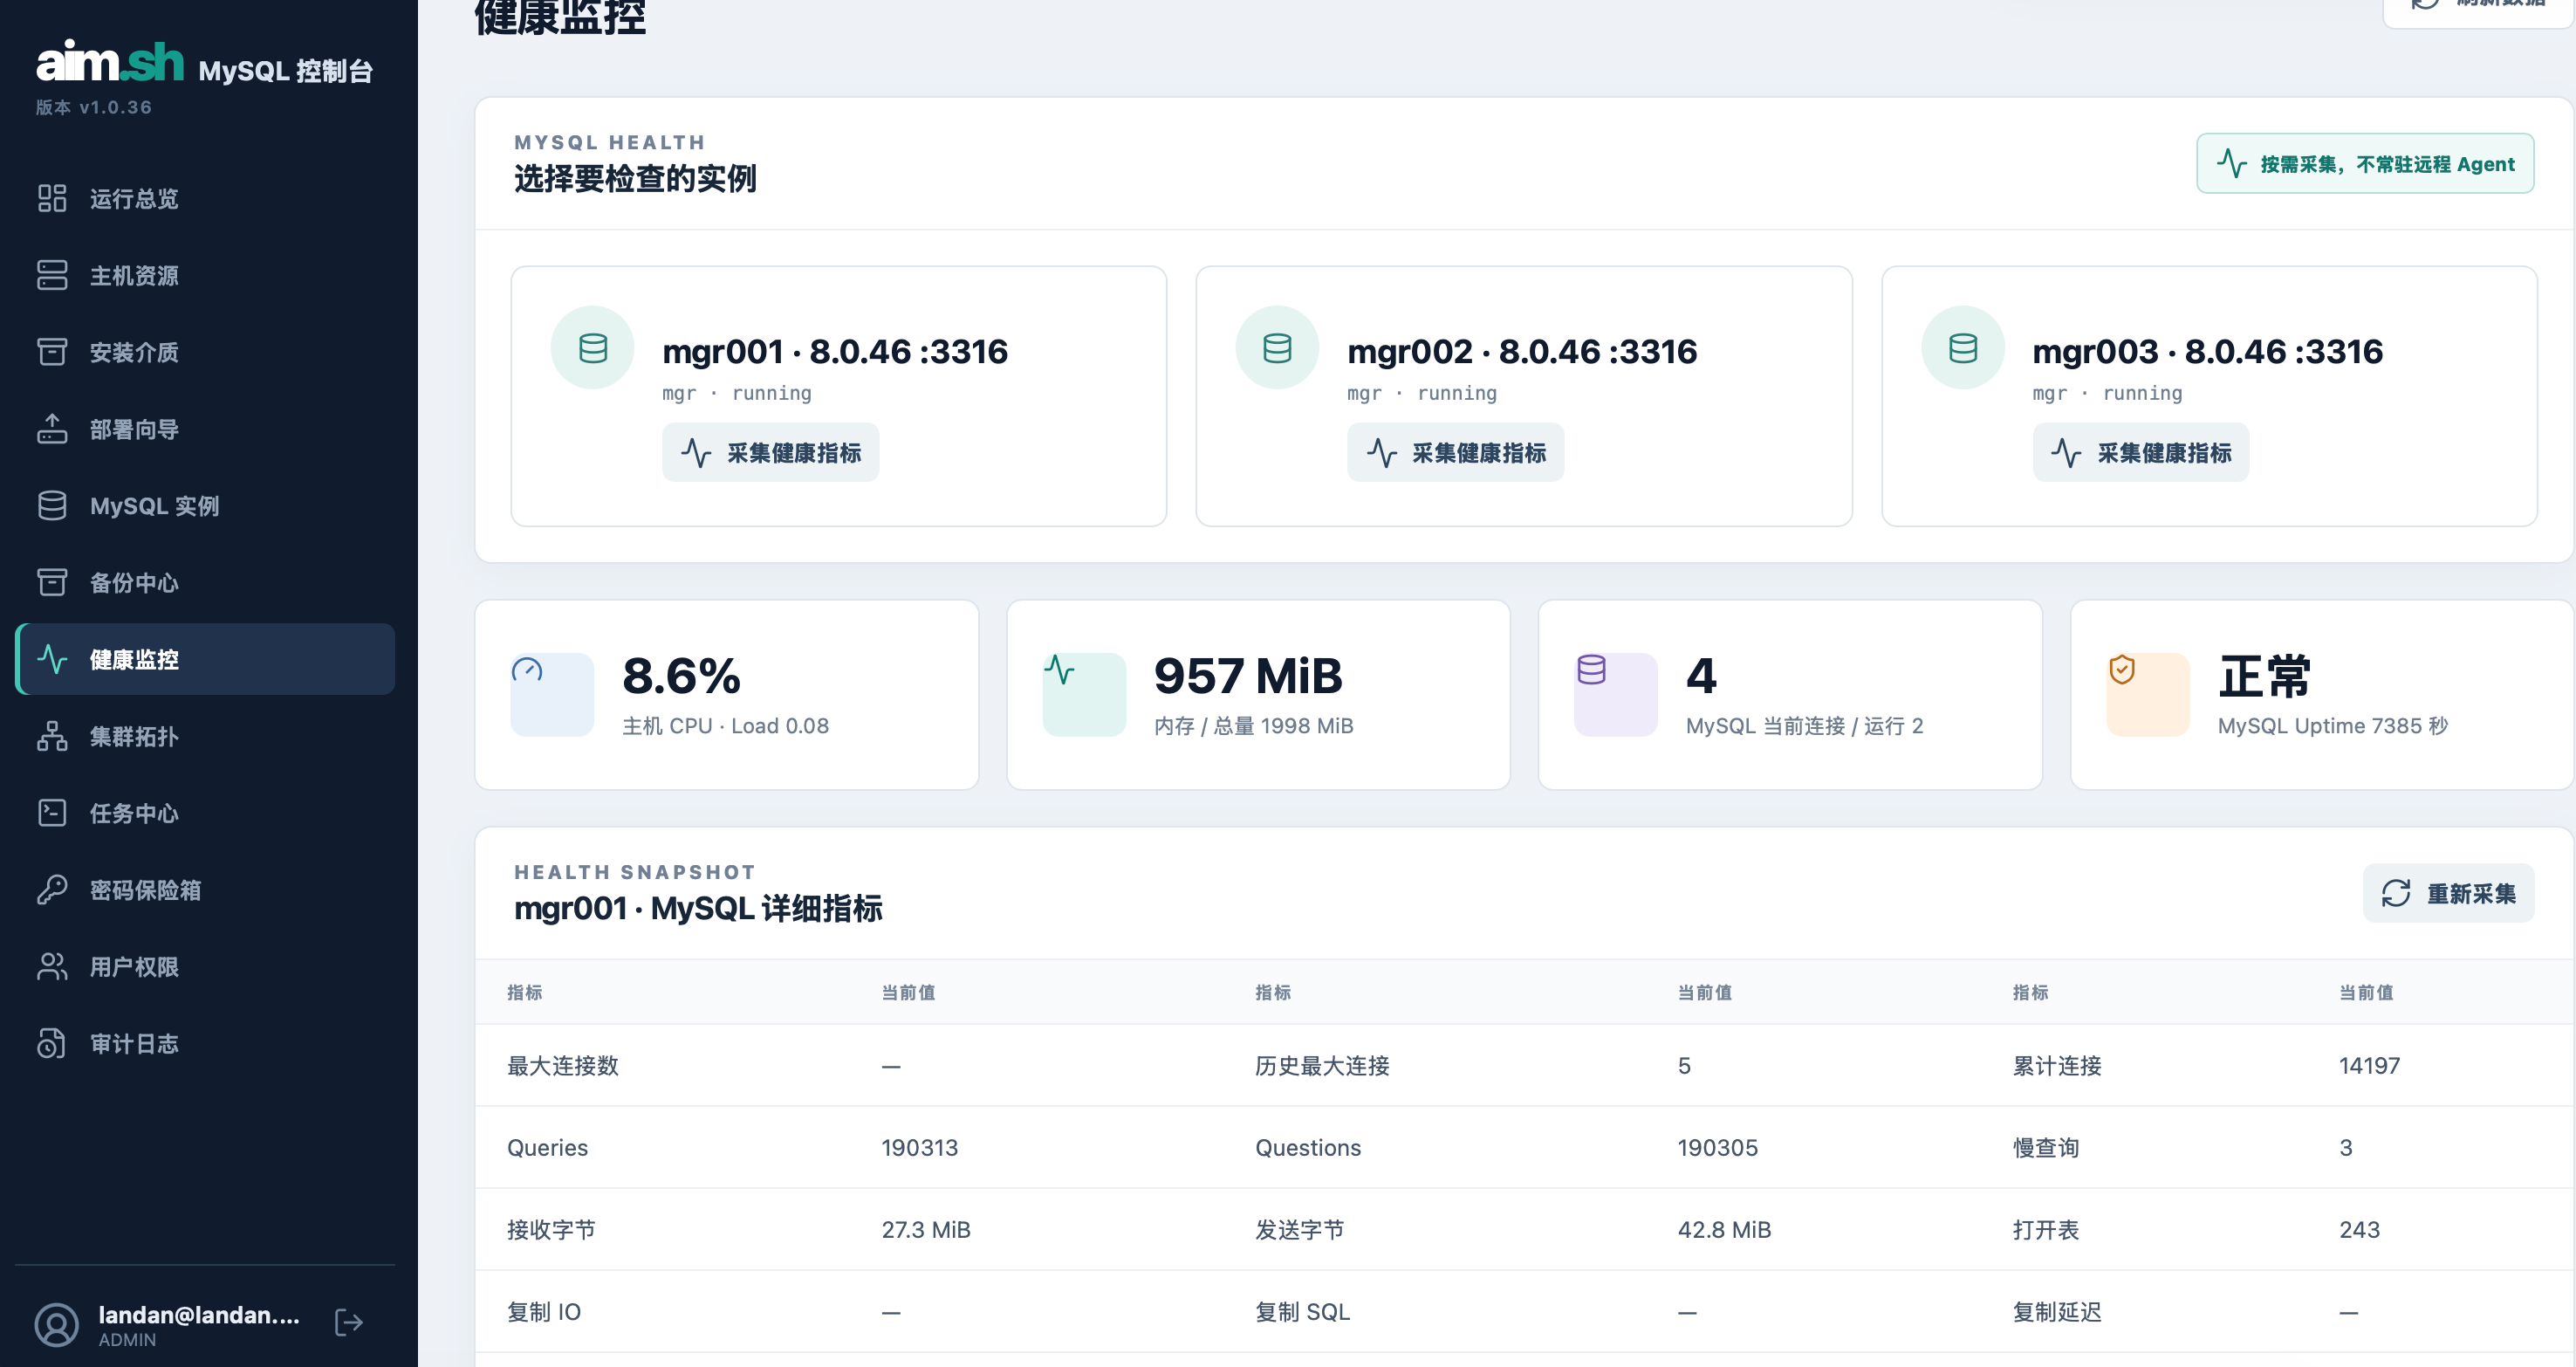
Task: Go to 审计日志 page
Action: 205,1043
